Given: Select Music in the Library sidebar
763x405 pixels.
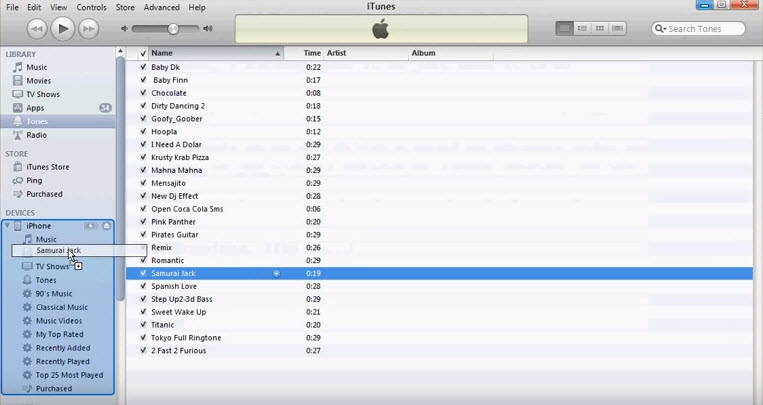Looking at the screenshot, I should 36,67.
